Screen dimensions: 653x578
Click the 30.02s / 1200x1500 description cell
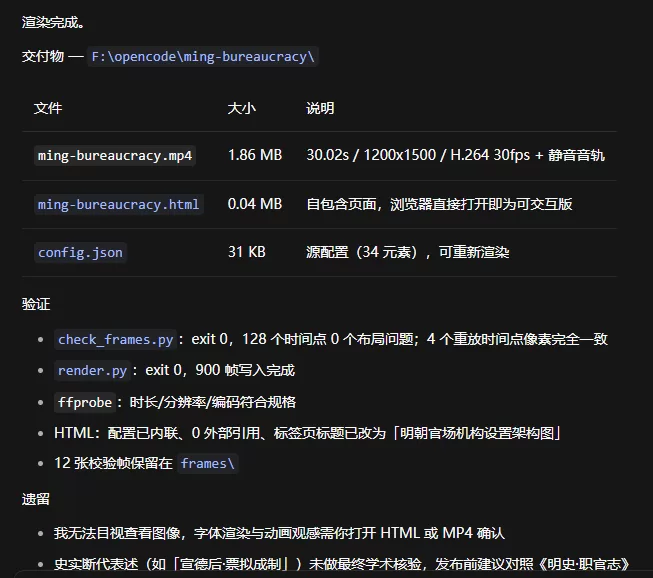point(456,155)
